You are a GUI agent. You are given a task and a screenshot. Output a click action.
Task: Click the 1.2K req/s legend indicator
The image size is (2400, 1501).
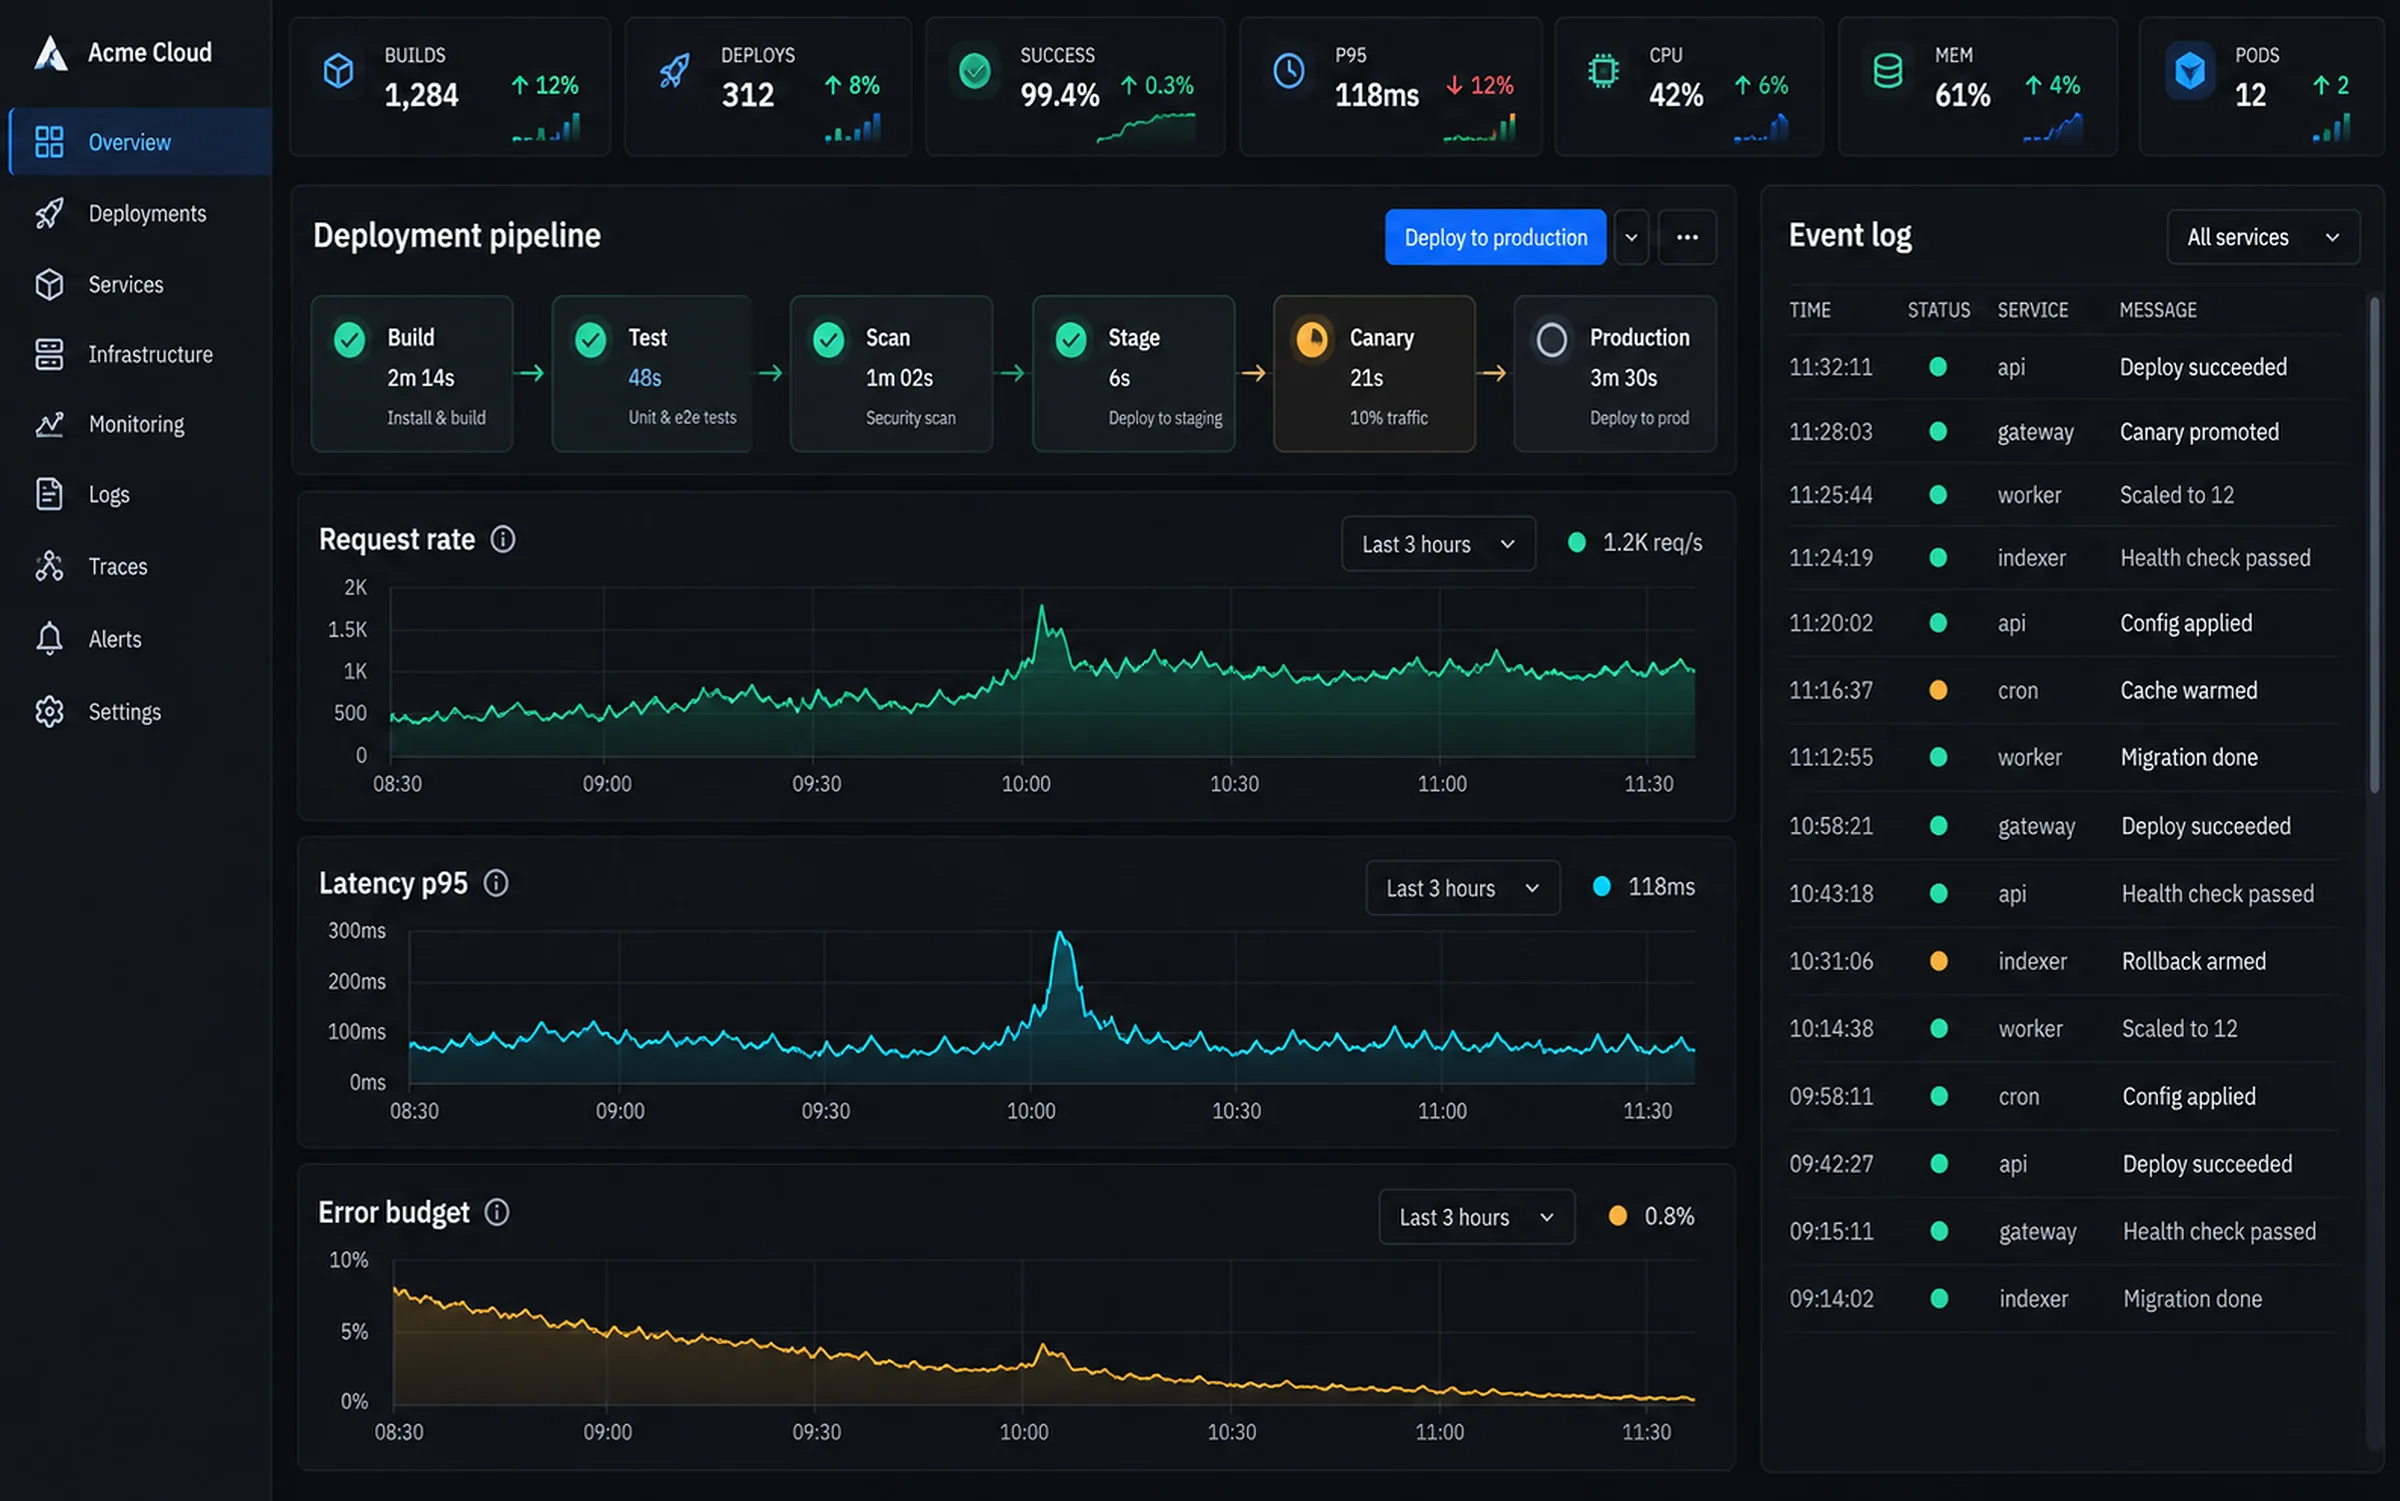pos(1577,543)
